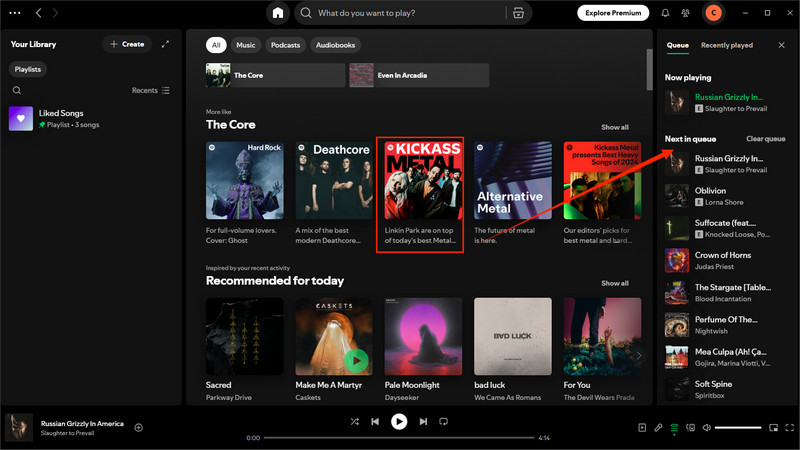Open the Deathcore playlist cover

(334, 181)
